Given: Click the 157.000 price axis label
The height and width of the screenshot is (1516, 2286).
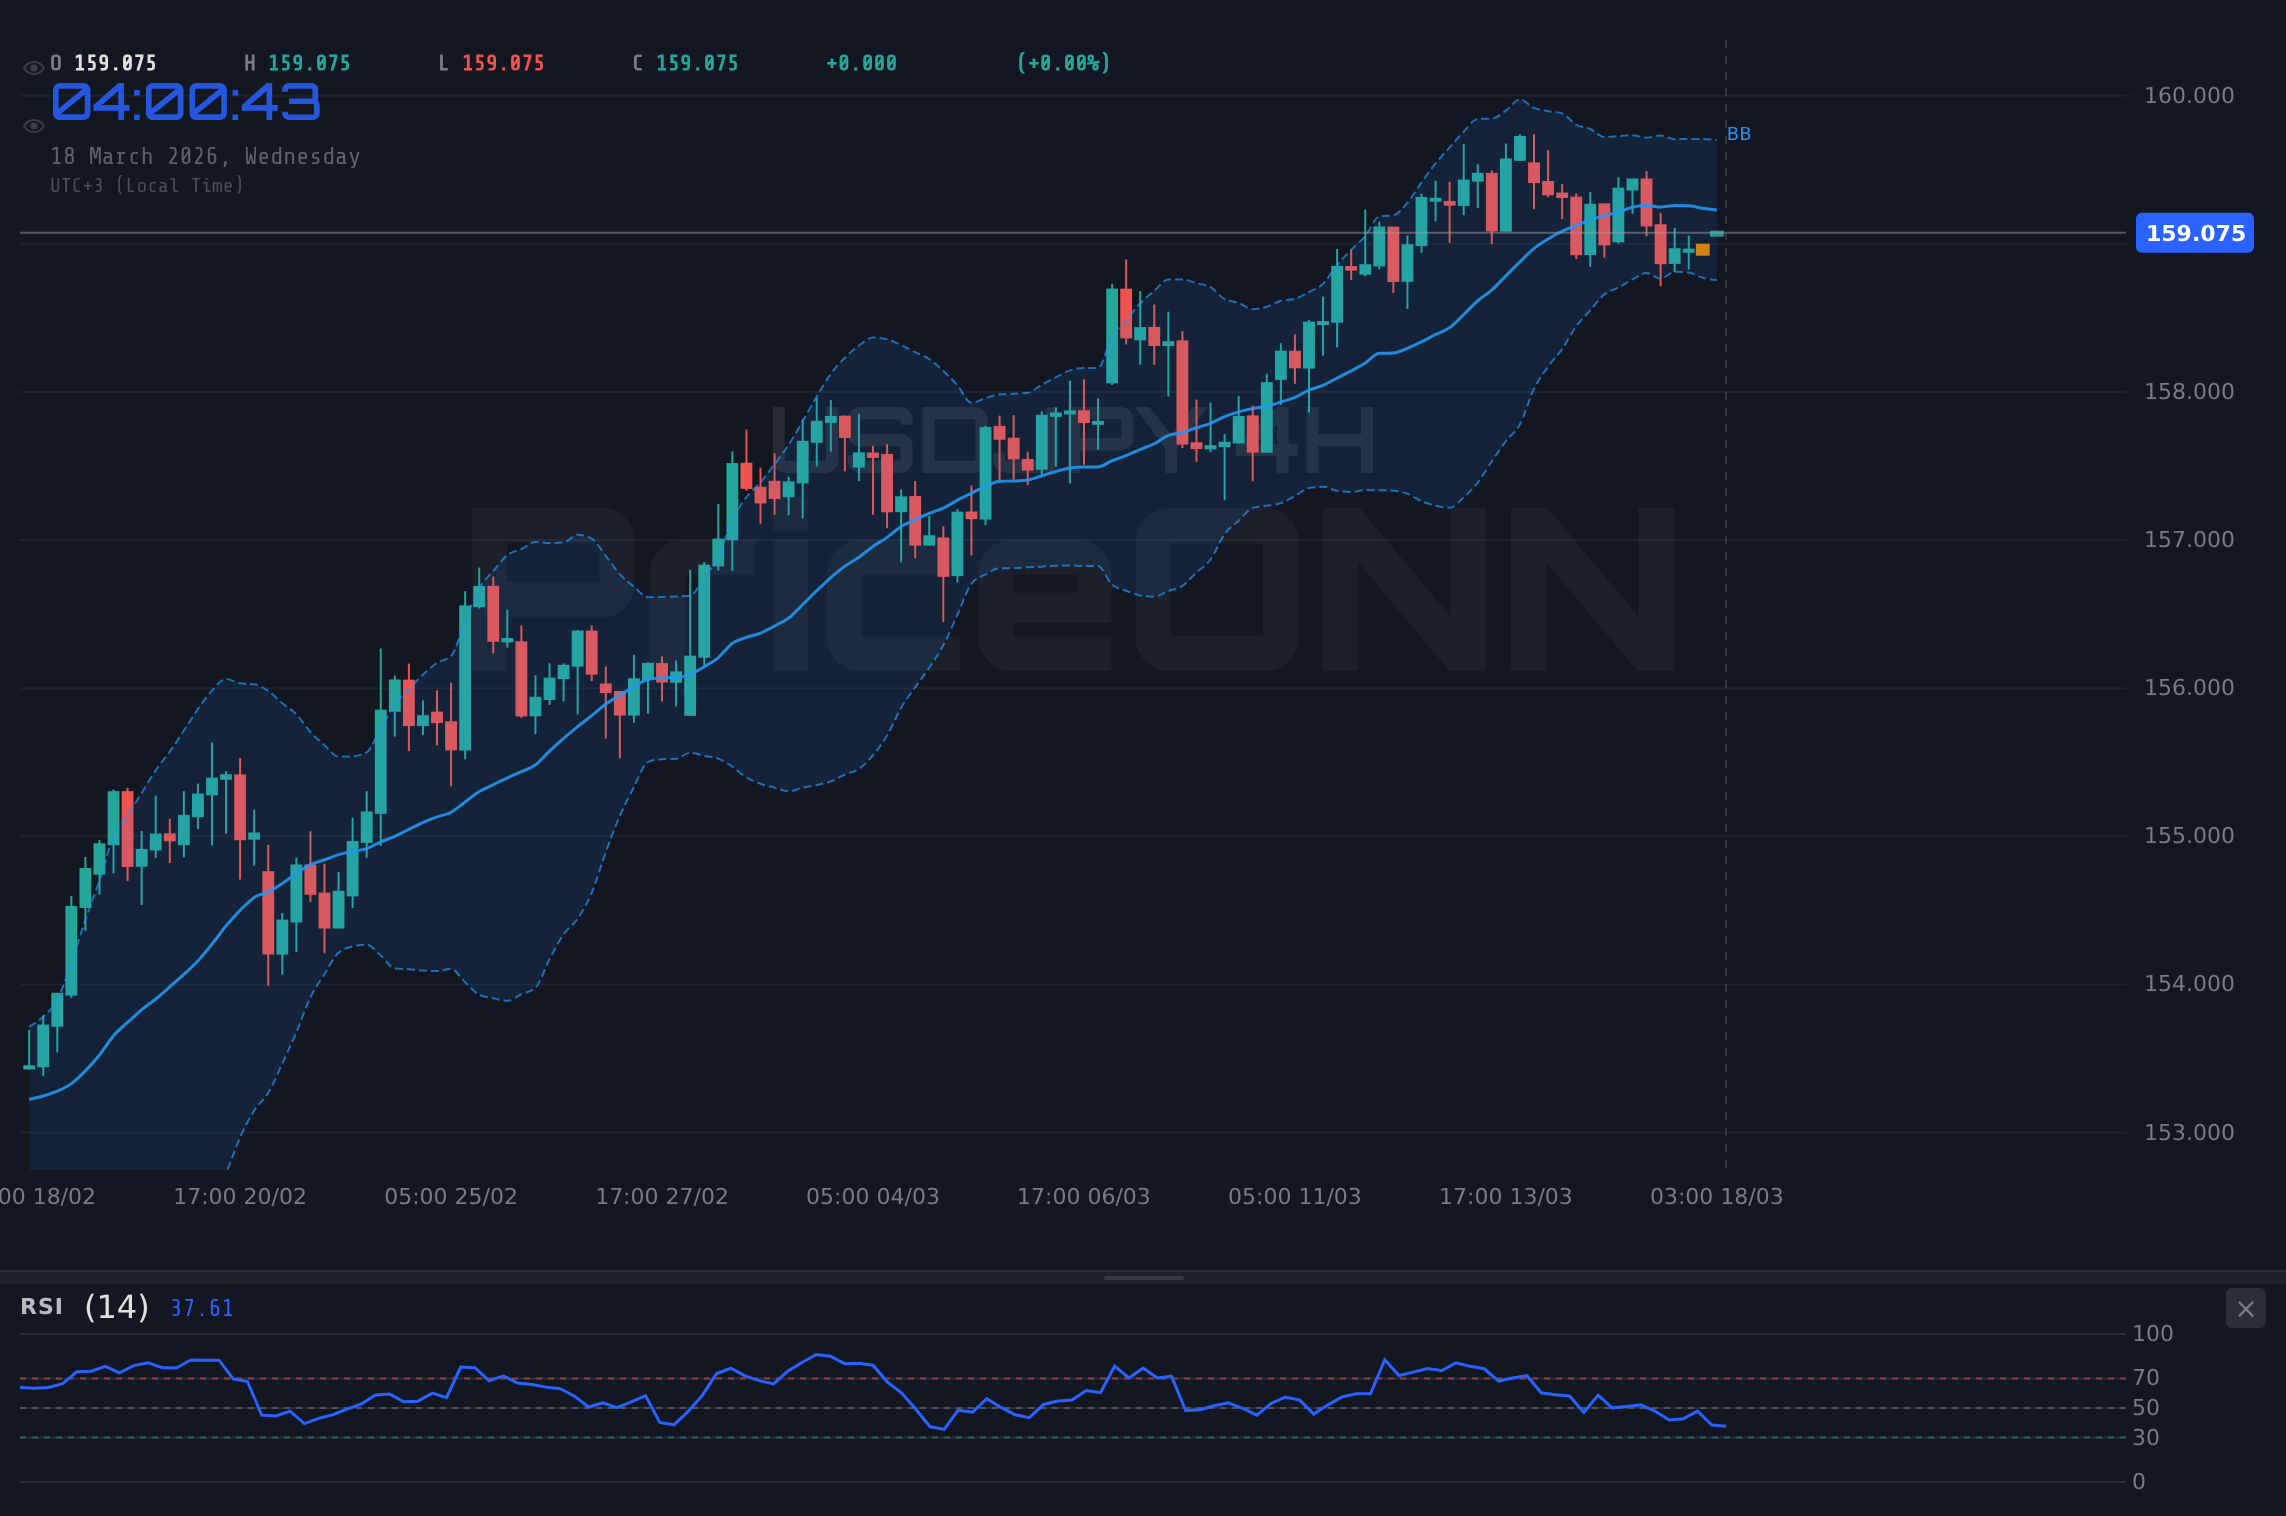Looking at the screenshot, I should [x=2189, y=540].
